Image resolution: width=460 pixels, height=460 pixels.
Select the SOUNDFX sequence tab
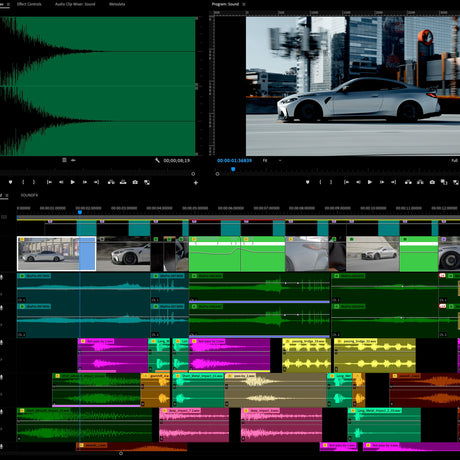29,195
